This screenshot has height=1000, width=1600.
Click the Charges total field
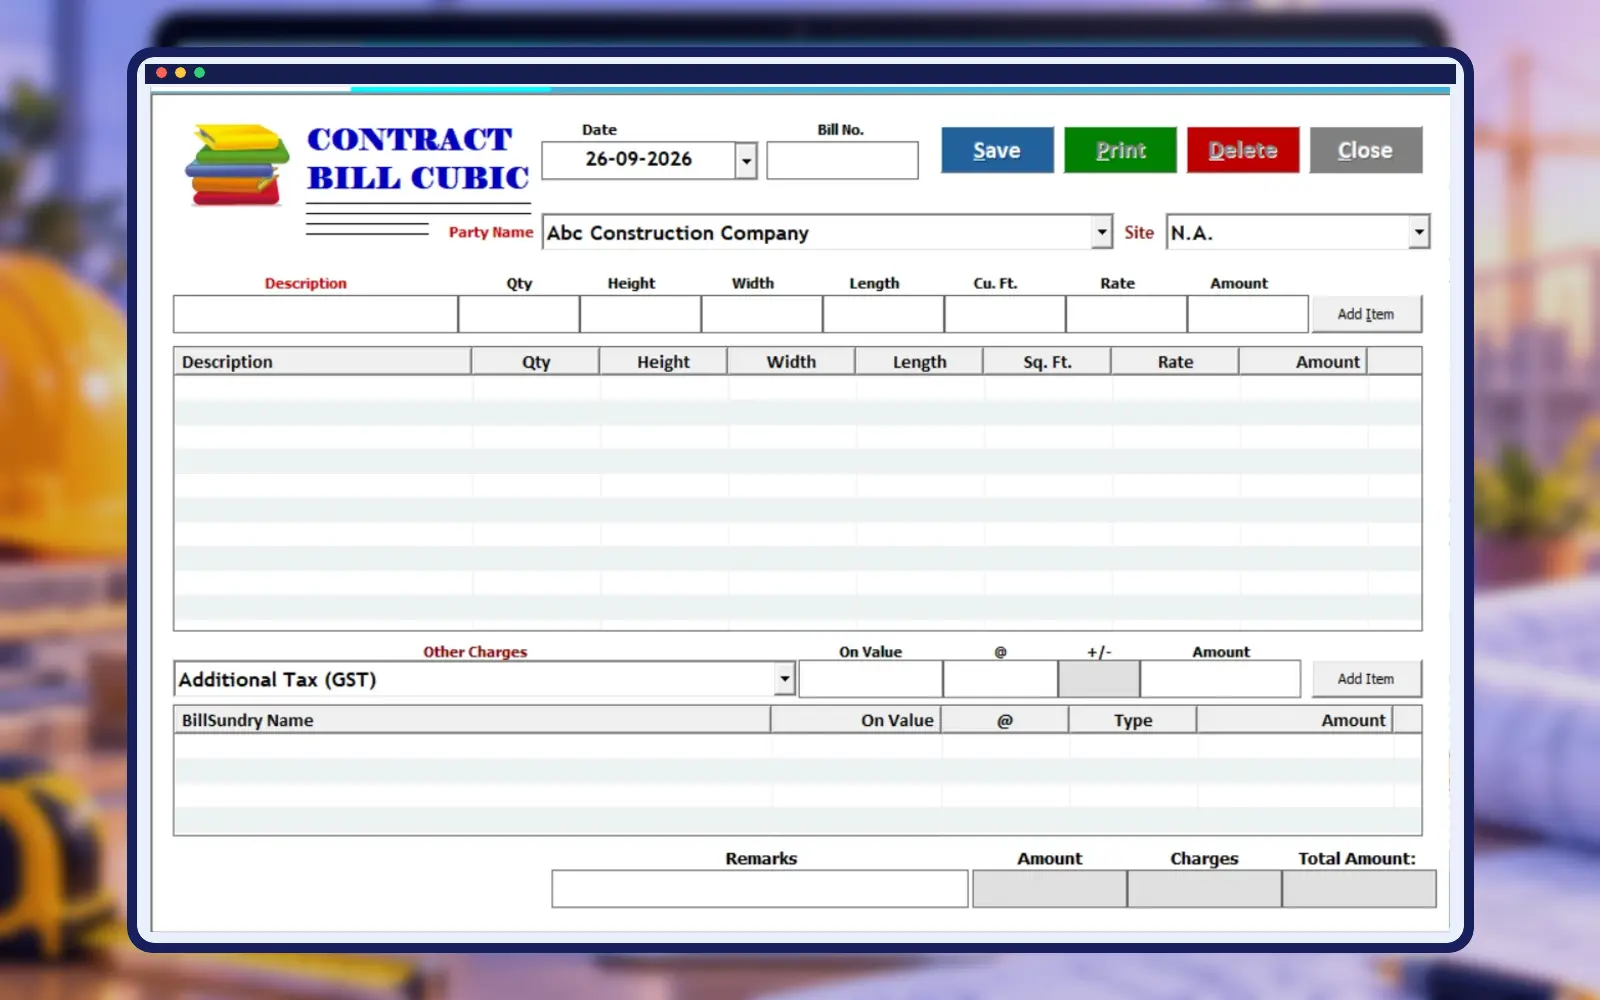pyautogui.click(x=1204, y=889)
